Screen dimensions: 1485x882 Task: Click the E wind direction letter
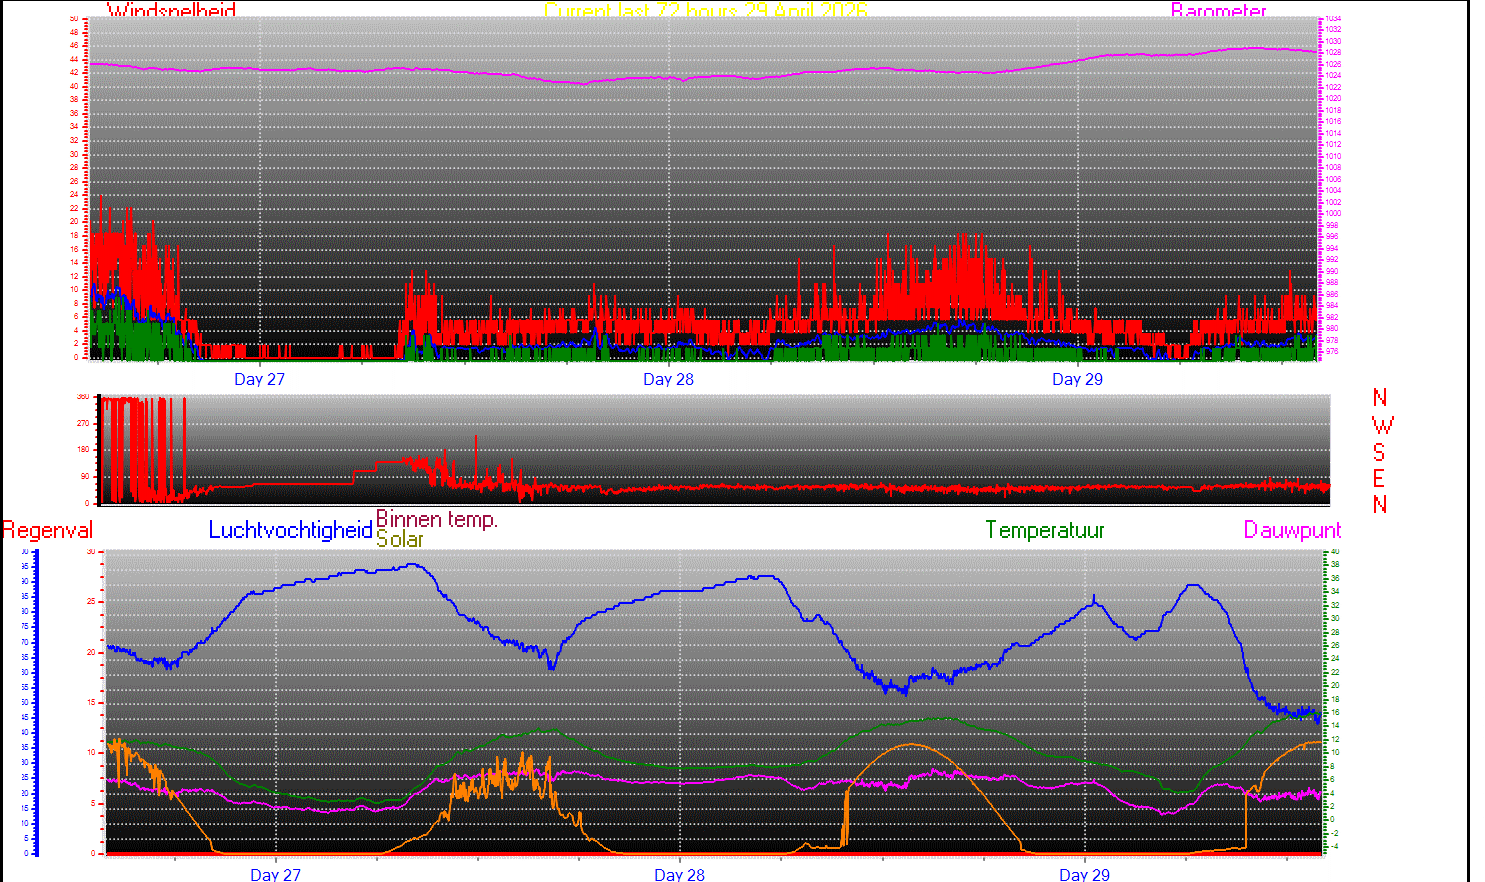click(x=1380, y=479)
